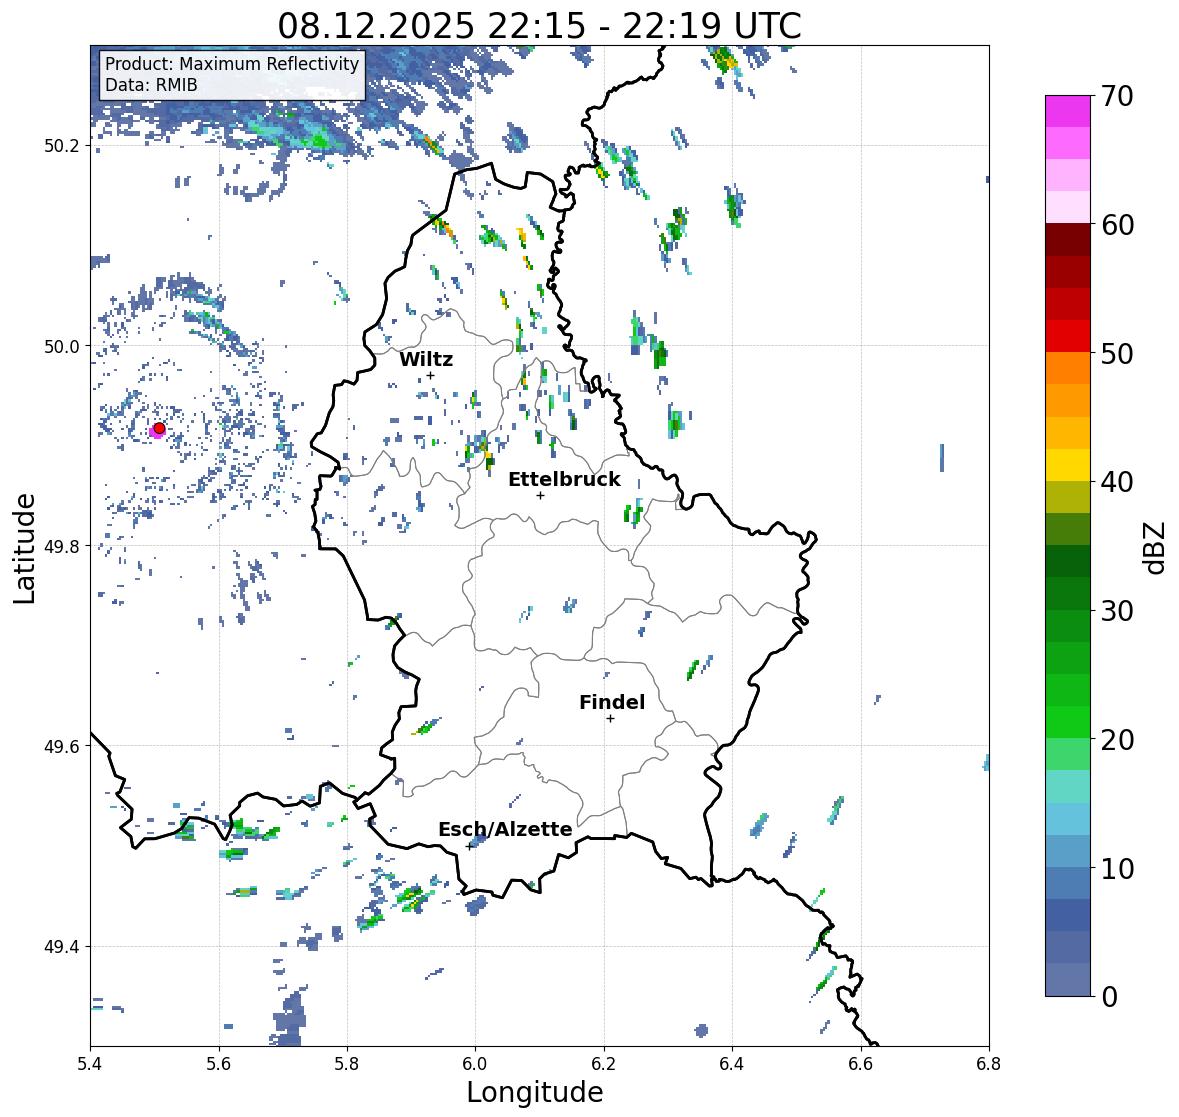Pick the yellow 40 dBZ colorbar band
The image size is (1179, 1117).
click(x=1068, y=465)
